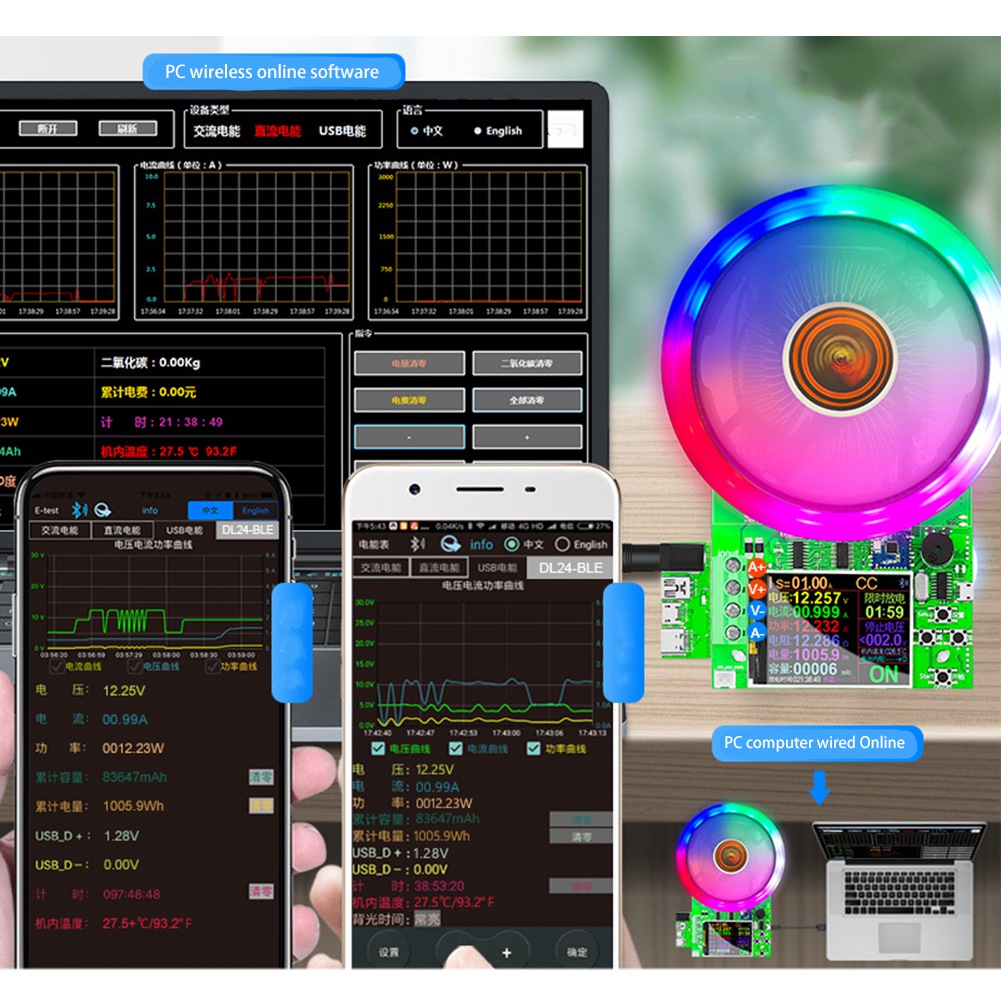This screenshot has width=1001, height=1001.
Task: Switch to the DL24-BLE tab on the white phone
Action: pyautogui.click(x=570, y=567)
